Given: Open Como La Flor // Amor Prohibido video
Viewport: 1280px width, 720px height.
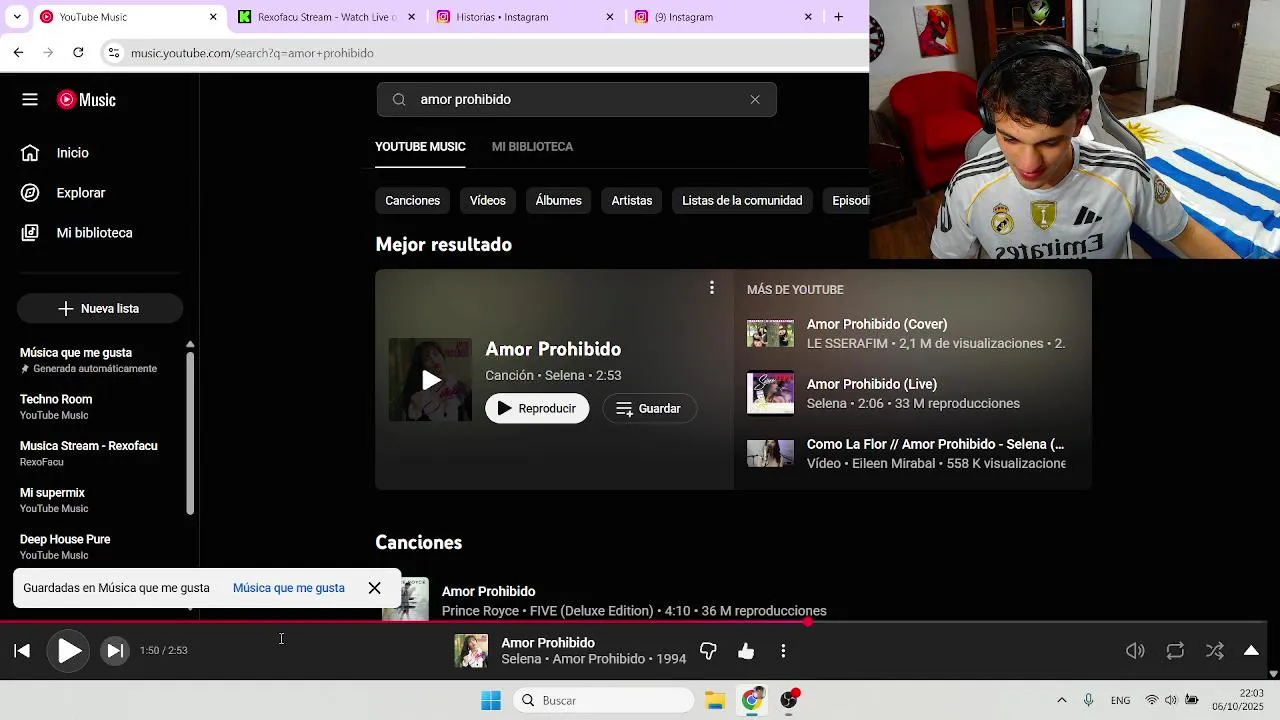Looking at the screenshot, I should coord(906,454).
